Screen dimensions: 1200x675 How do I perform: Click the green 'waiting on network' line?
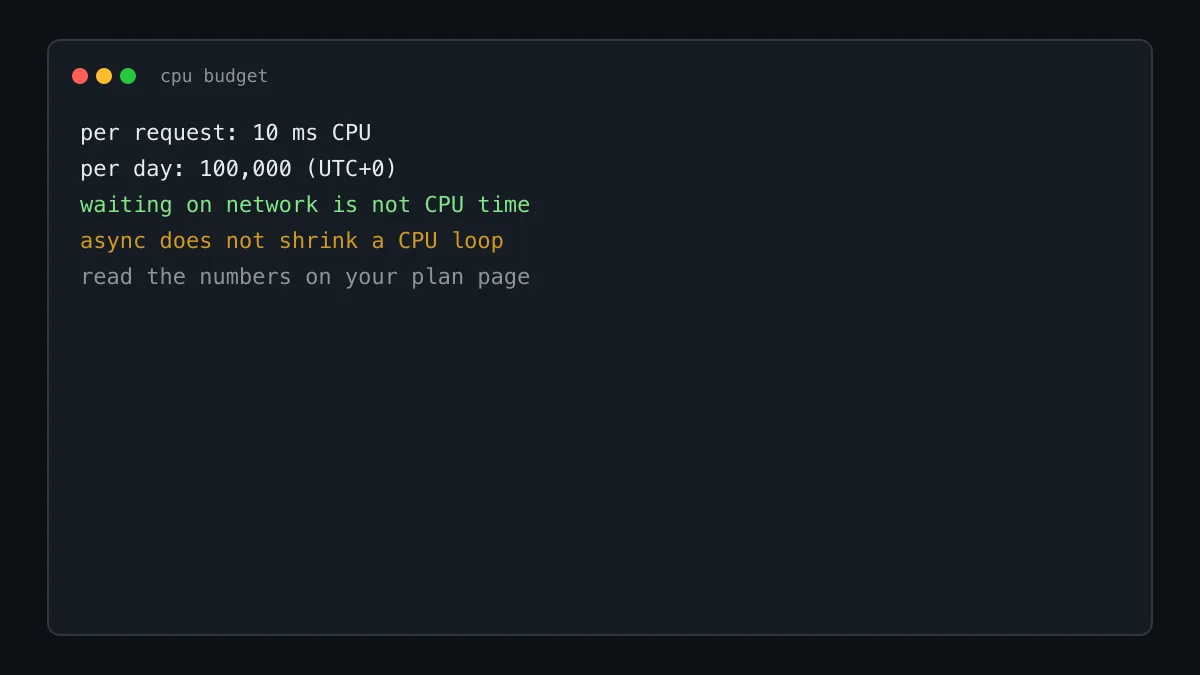click(305, 205)
